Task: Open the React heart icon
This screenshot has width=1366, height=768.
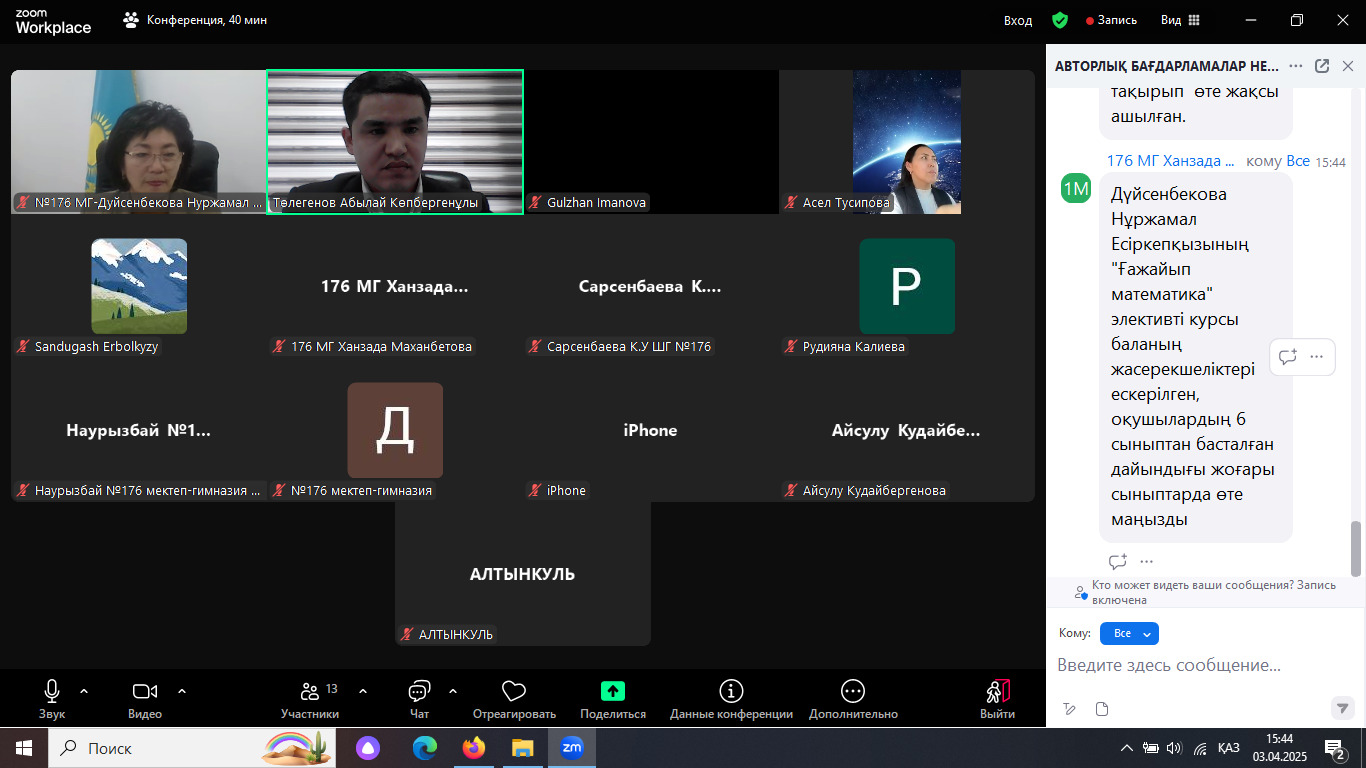Action: click(514, 692)
